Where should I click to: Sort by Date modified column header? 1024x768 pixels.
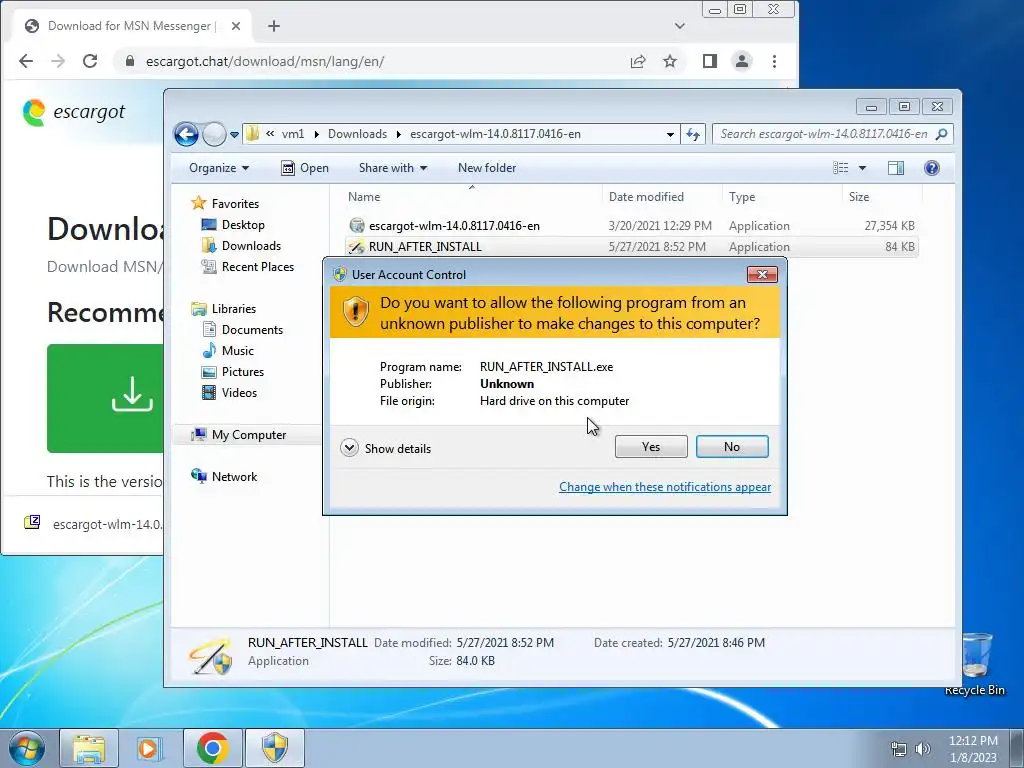(662, 197)
